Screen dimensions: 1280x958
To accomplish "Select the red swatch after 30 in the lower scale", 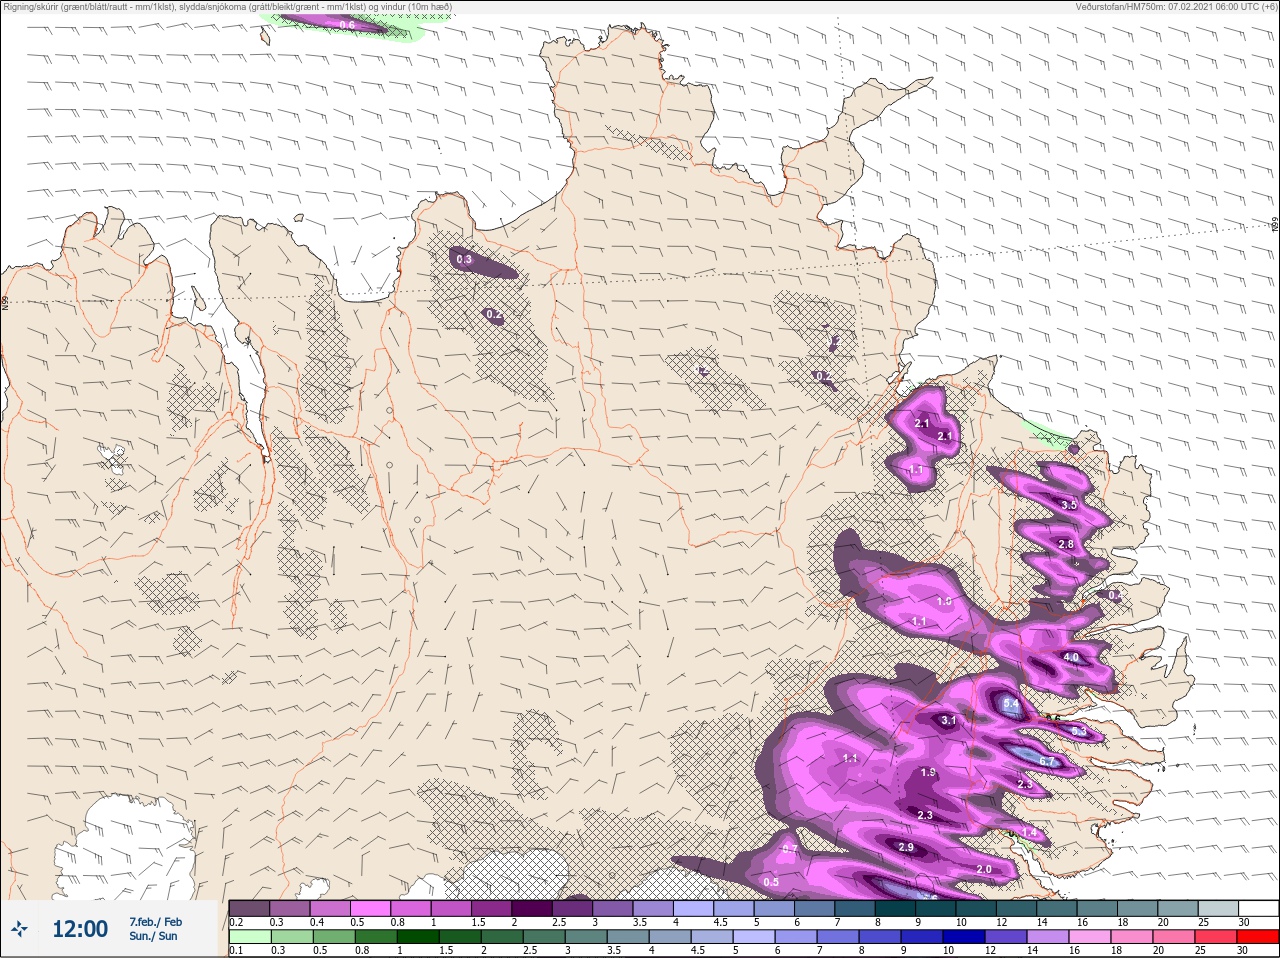I will (x=1258, y=937).
